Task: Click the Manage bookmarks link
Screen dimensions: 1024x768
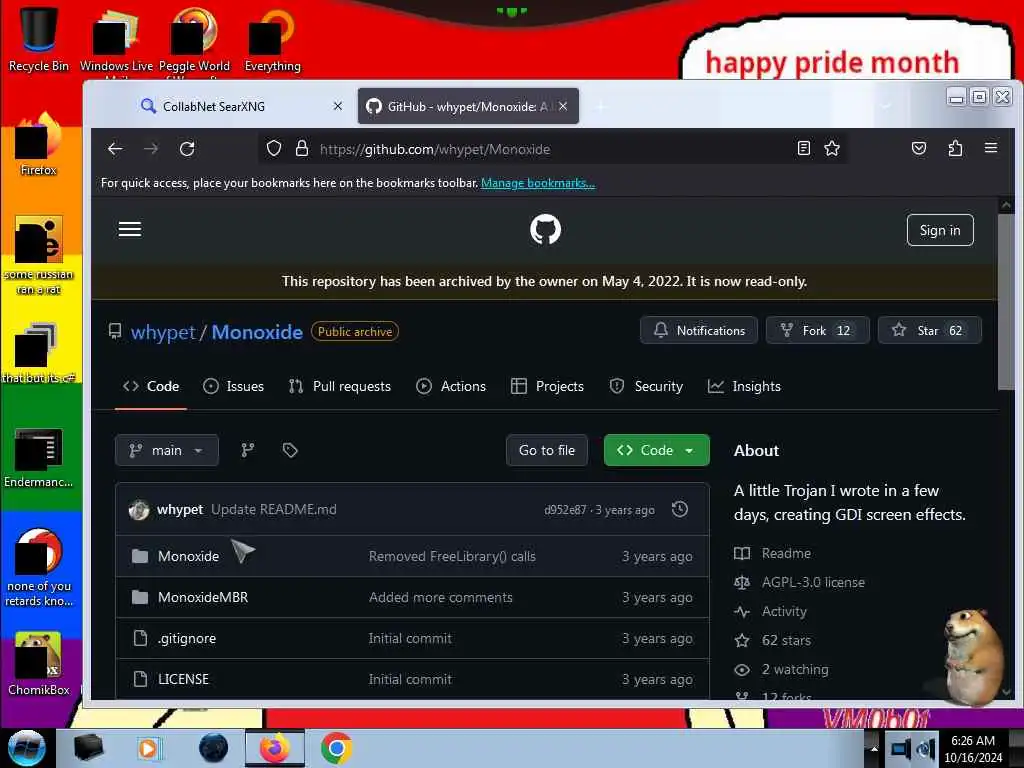Action: [x=538, y=183]
